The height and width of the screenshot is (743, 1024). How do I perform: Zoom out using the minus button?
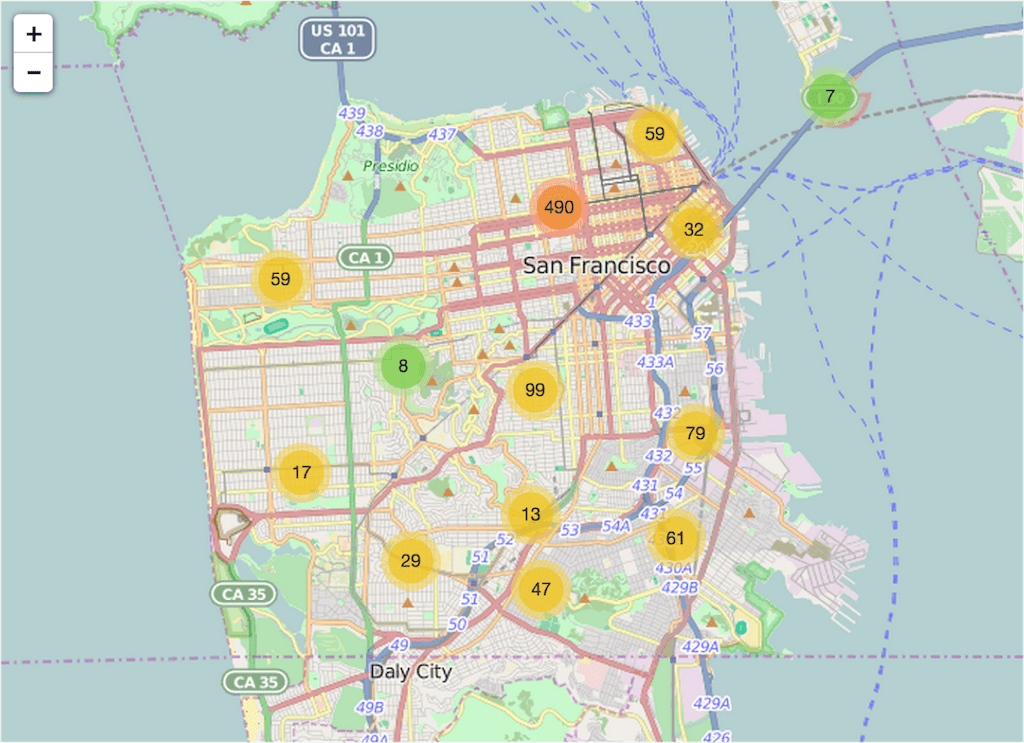click(x=33, y=72)
